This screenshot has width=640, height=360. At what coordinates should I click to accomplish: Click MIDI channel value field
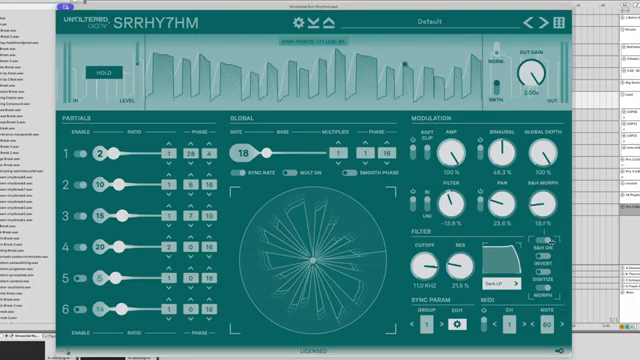[509, 324]
